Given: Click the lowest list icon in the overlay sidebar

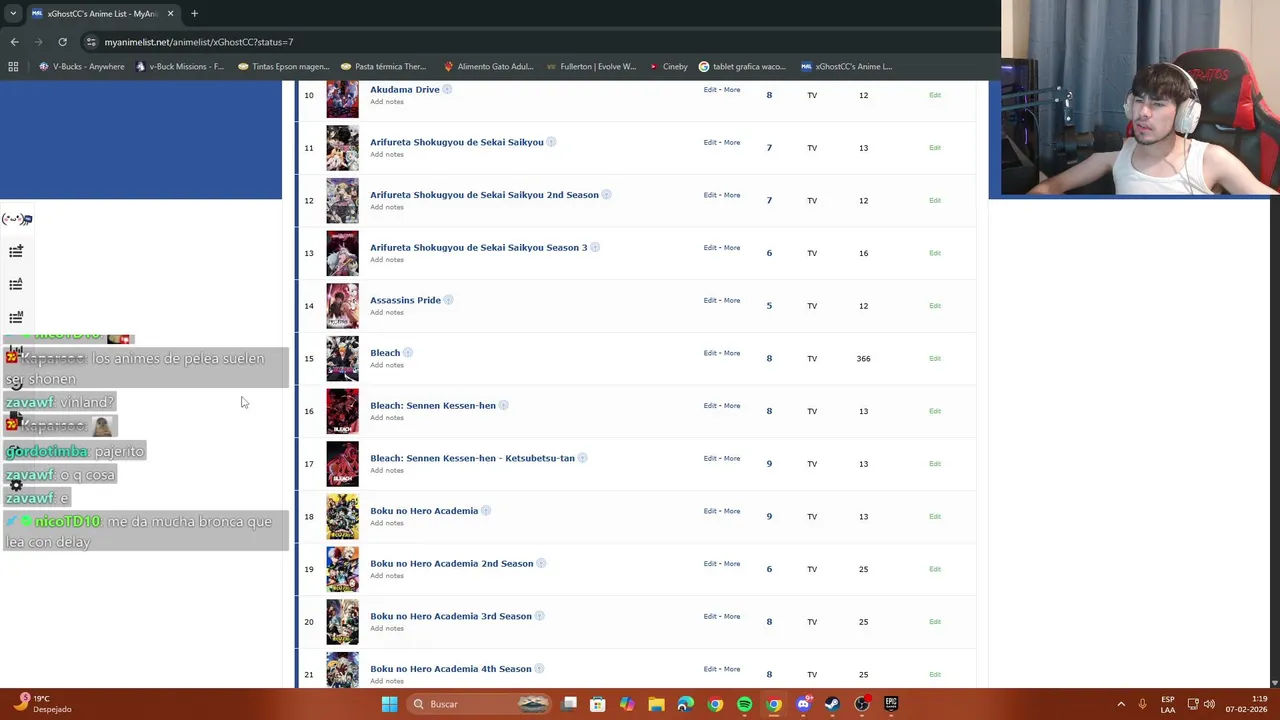Looking at the screenshot, I should pos(16,318).
